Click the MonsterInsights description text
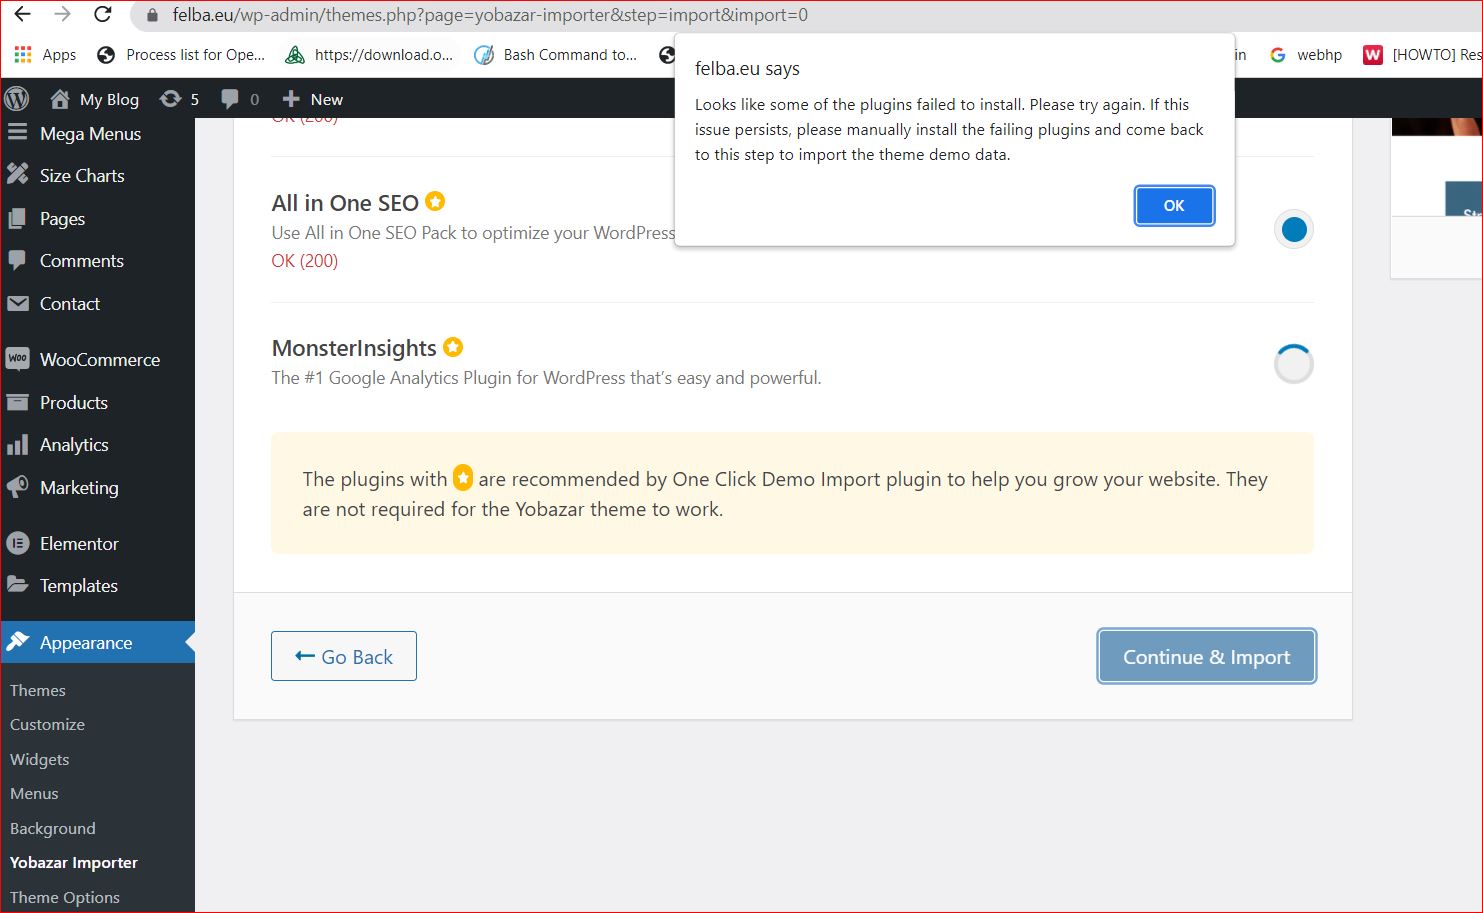 click(546, 378)
